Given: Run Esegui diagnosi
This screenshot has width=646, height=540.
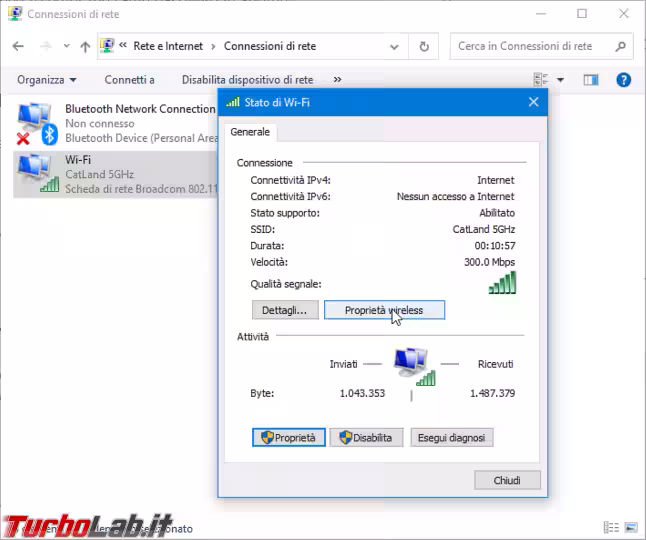Looking at the screenshot, I should coord(452,437).
